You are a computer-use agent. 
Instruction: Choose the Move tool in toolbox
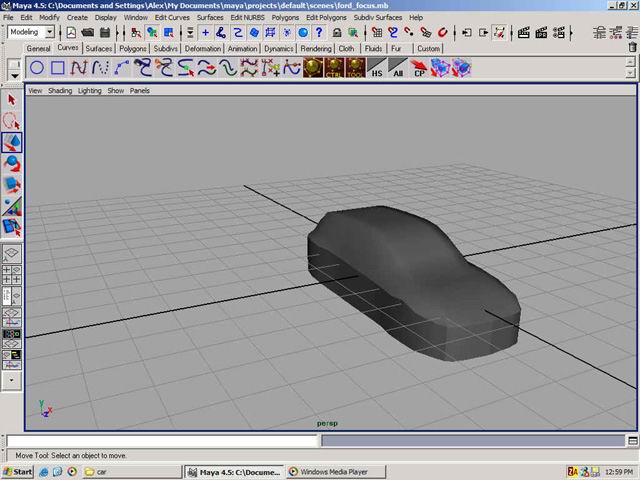pyautogui.click(x=12, y=143)
